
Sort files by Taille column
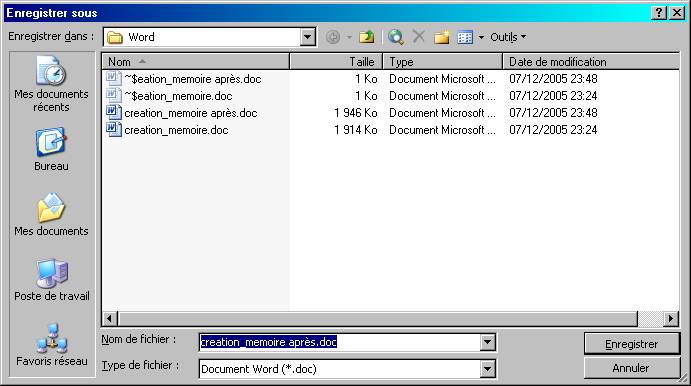(336, 62)
